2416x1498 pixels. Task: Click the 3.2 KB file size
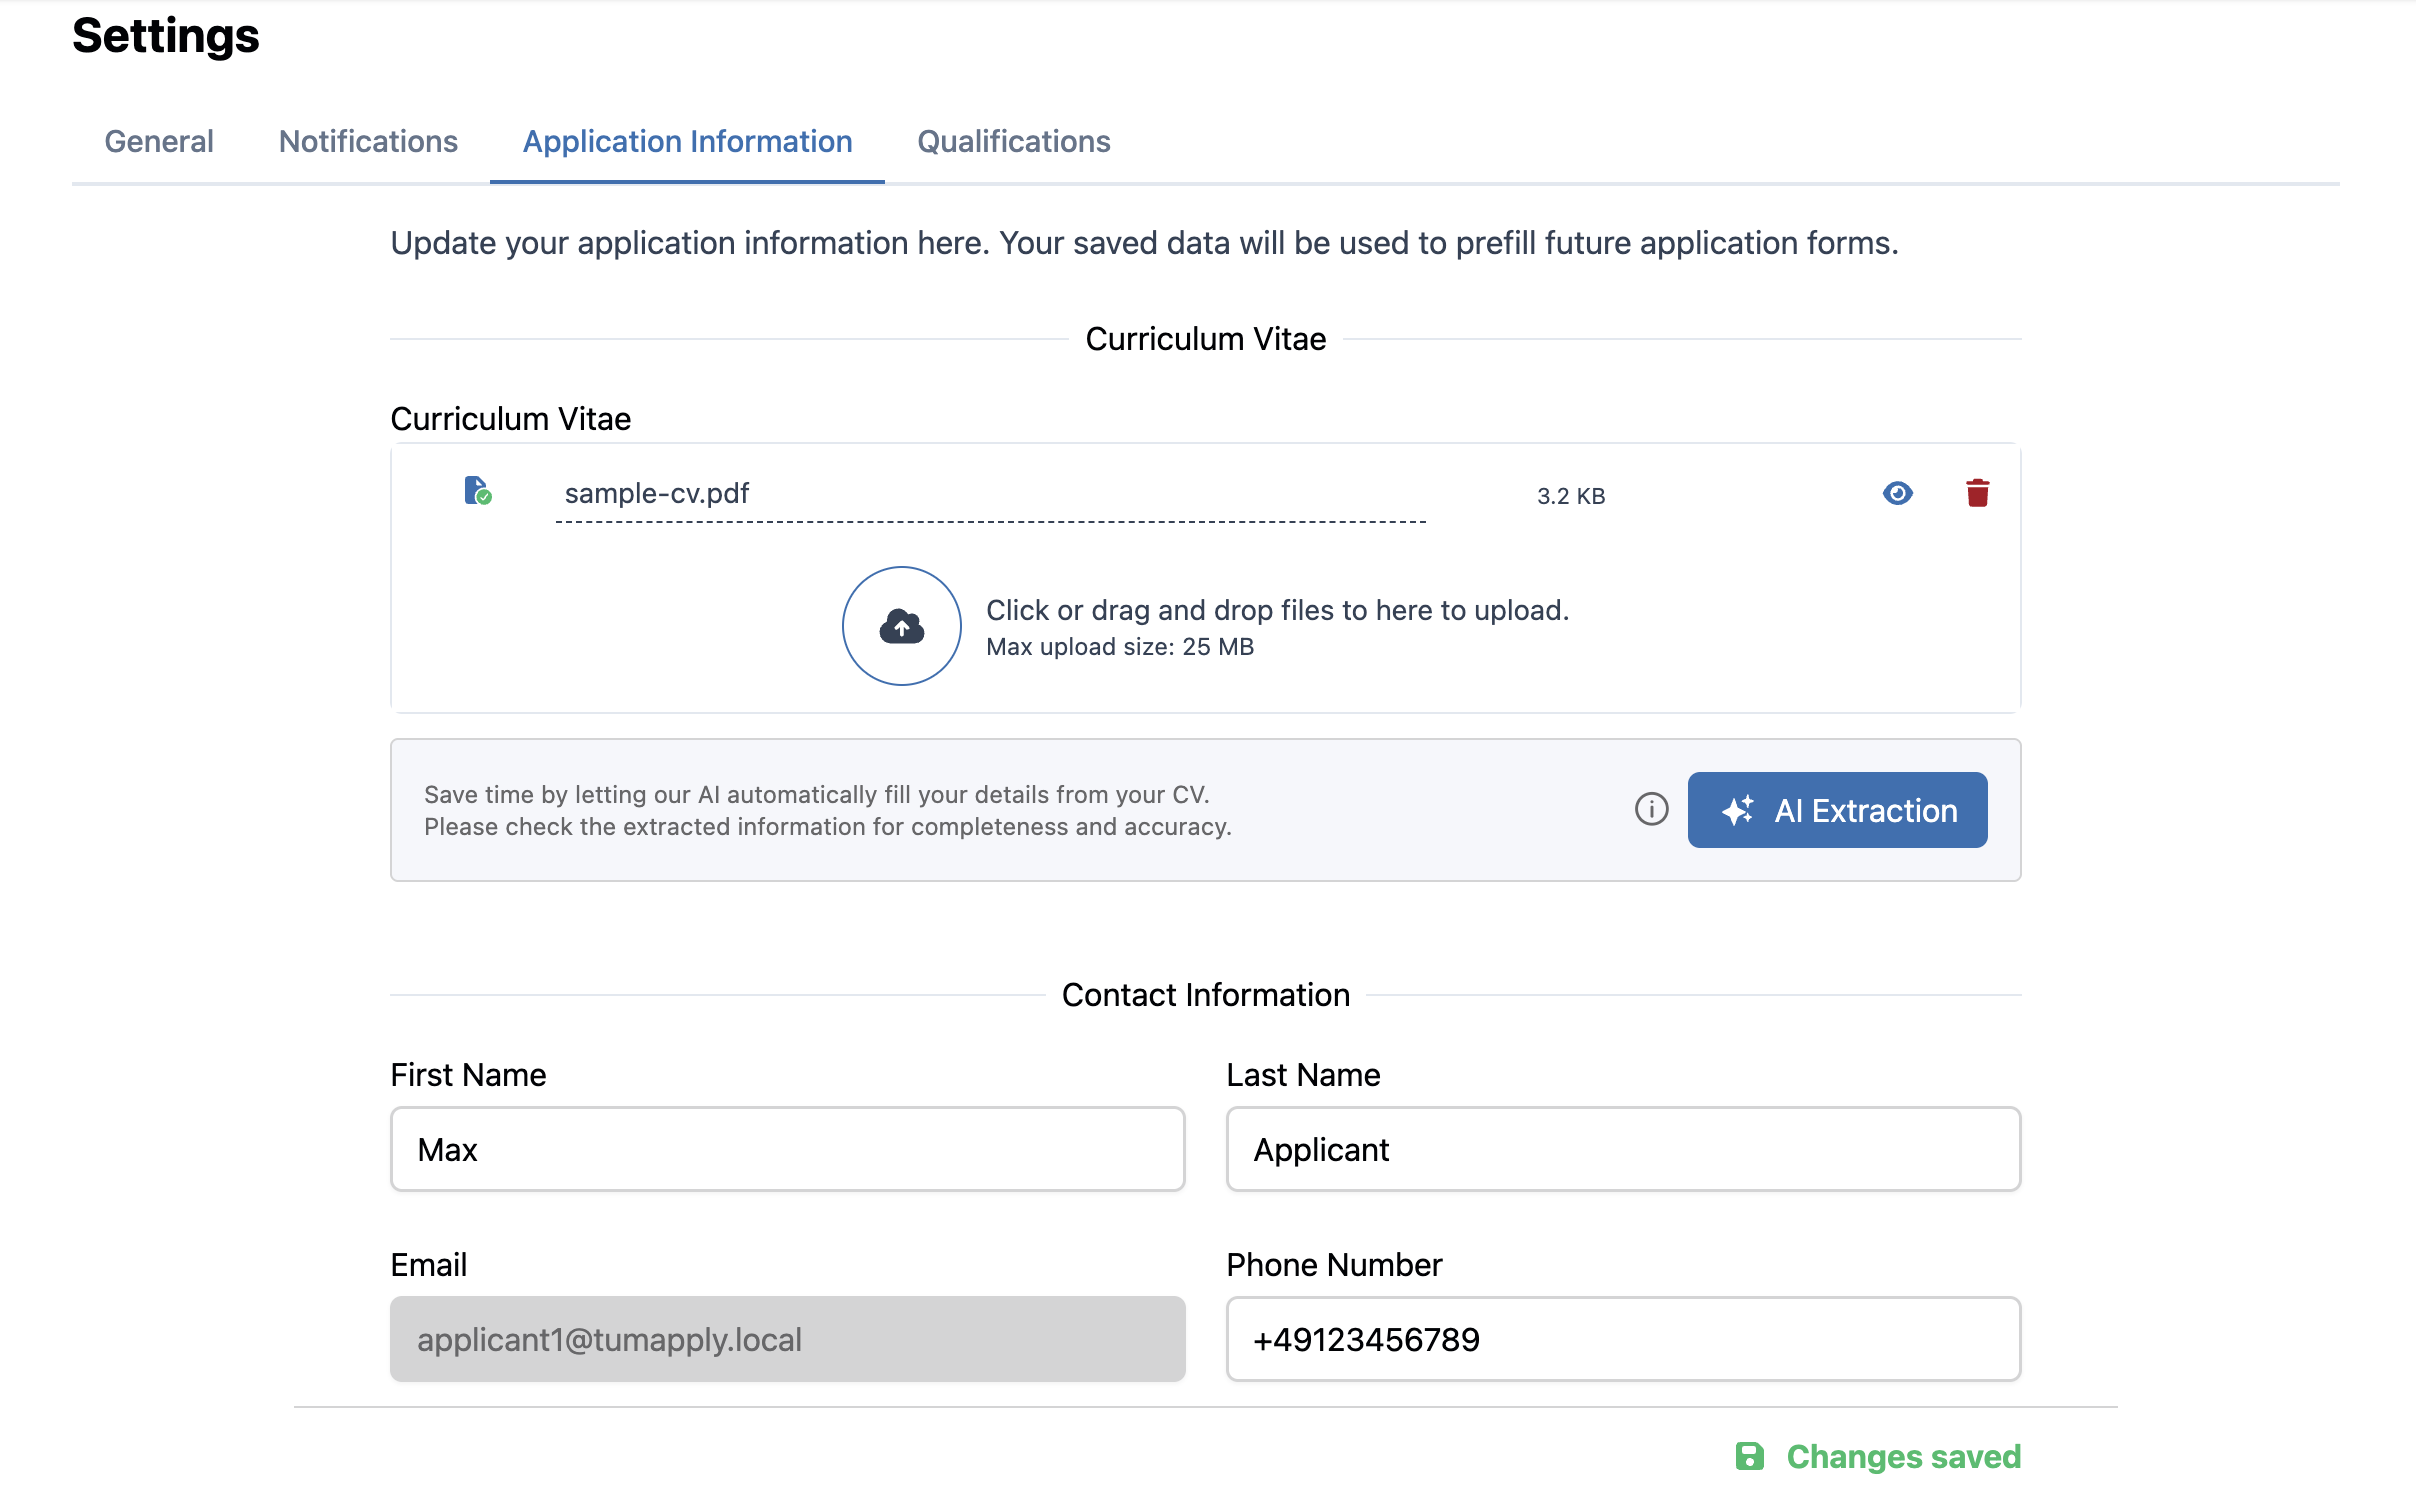click(1570, 496)
